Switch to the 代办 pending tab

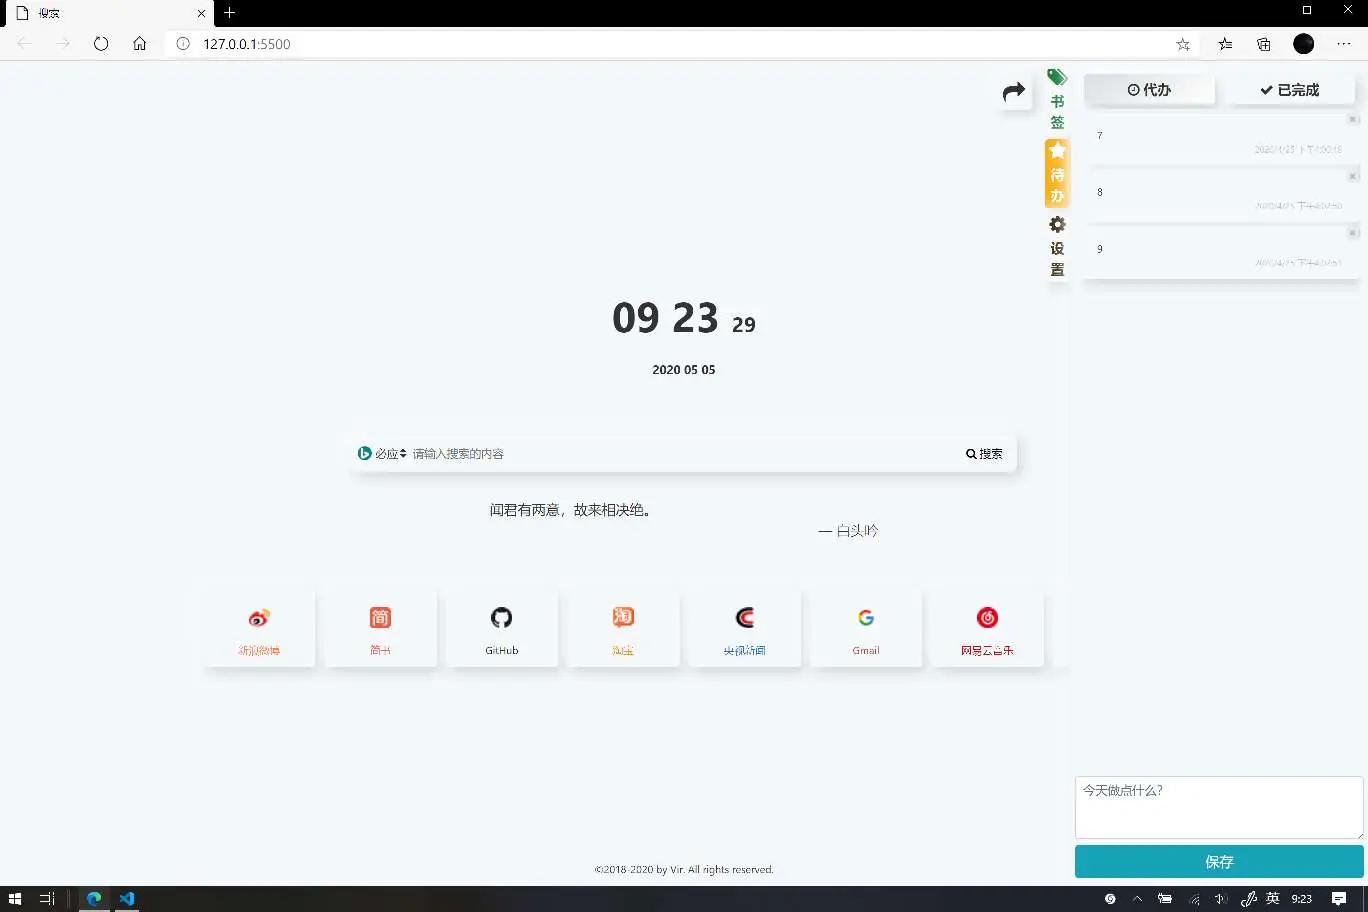coord(1149,89)
